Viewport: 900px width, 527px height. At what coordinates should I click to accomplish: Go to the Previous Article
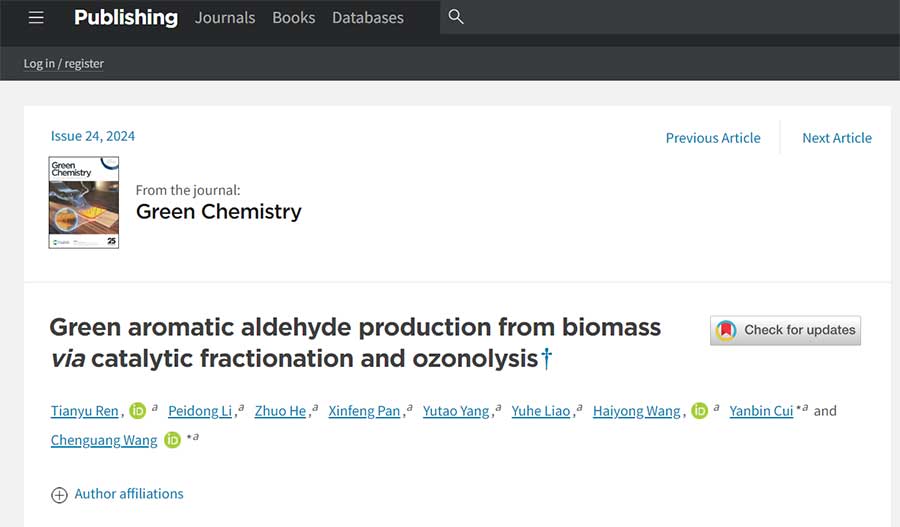click(x=713, y=138)
